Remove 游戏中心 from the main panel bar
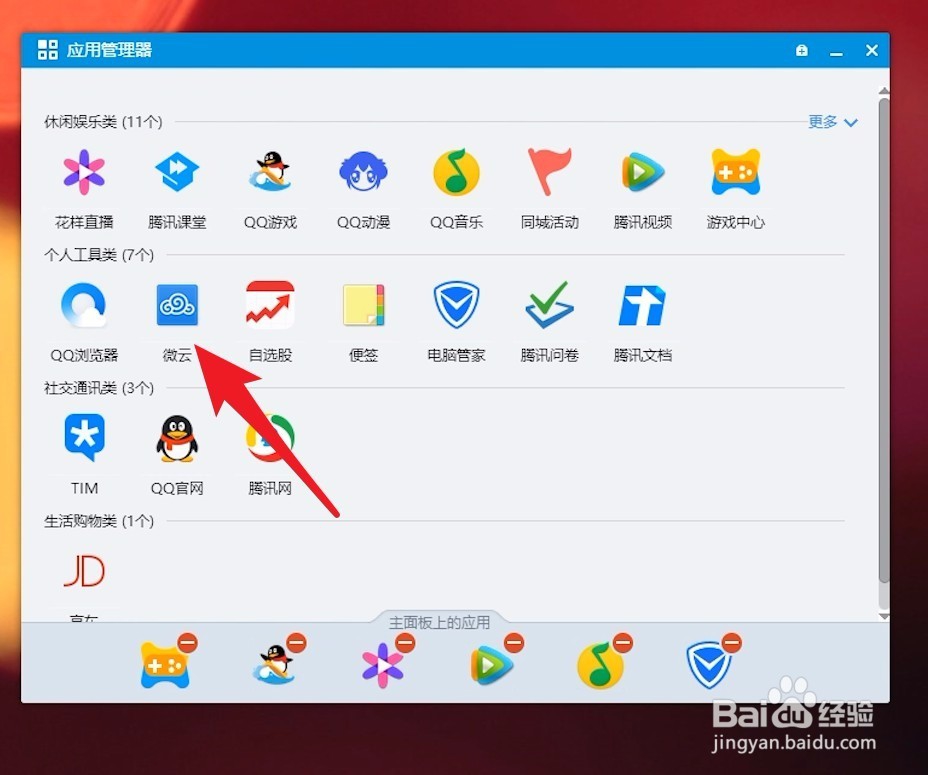 tap(188, 643)
